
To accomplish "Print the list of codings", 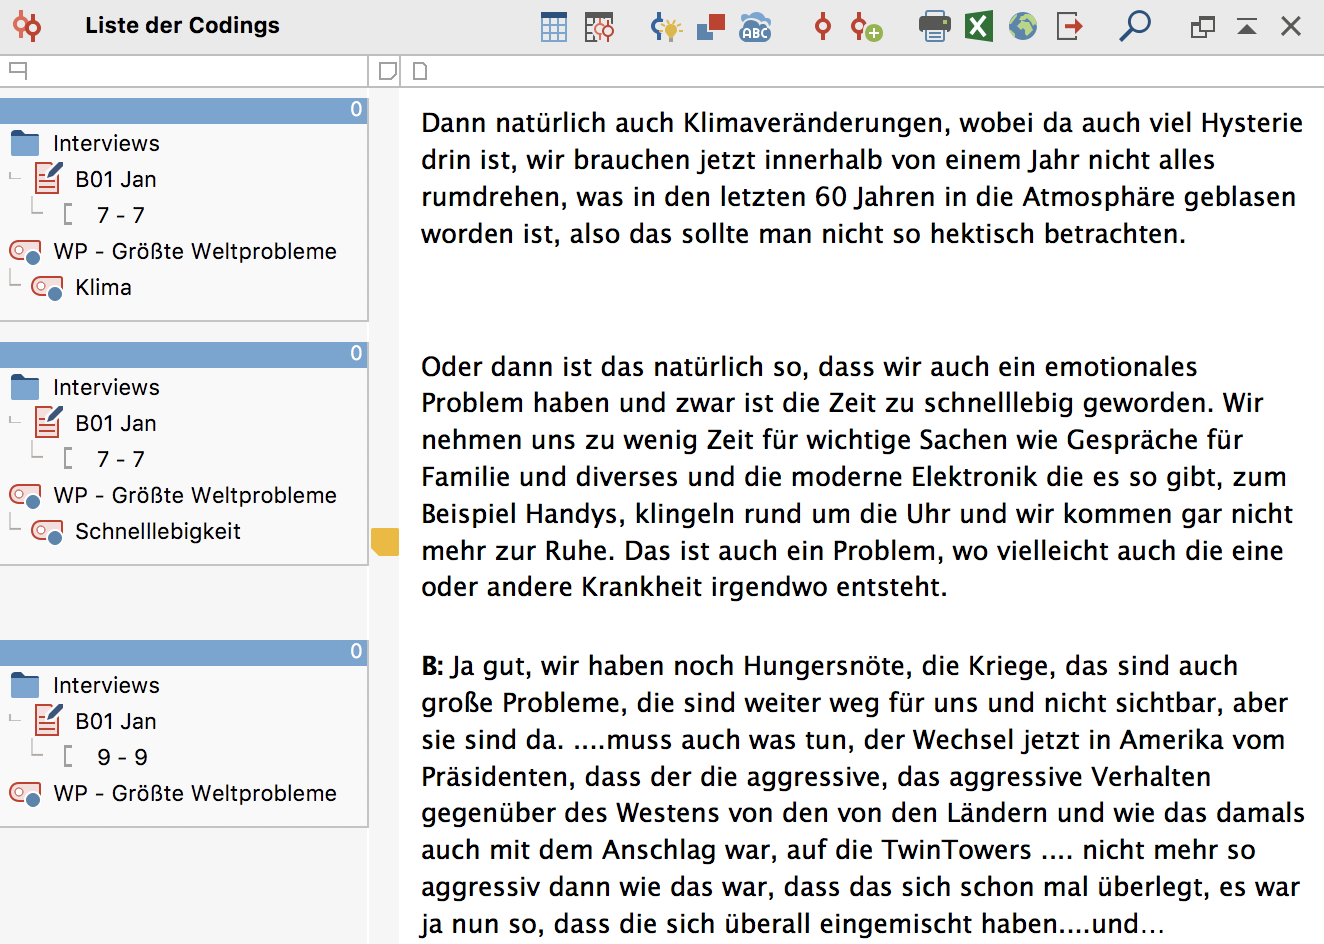I will click(x=934, y=27).
